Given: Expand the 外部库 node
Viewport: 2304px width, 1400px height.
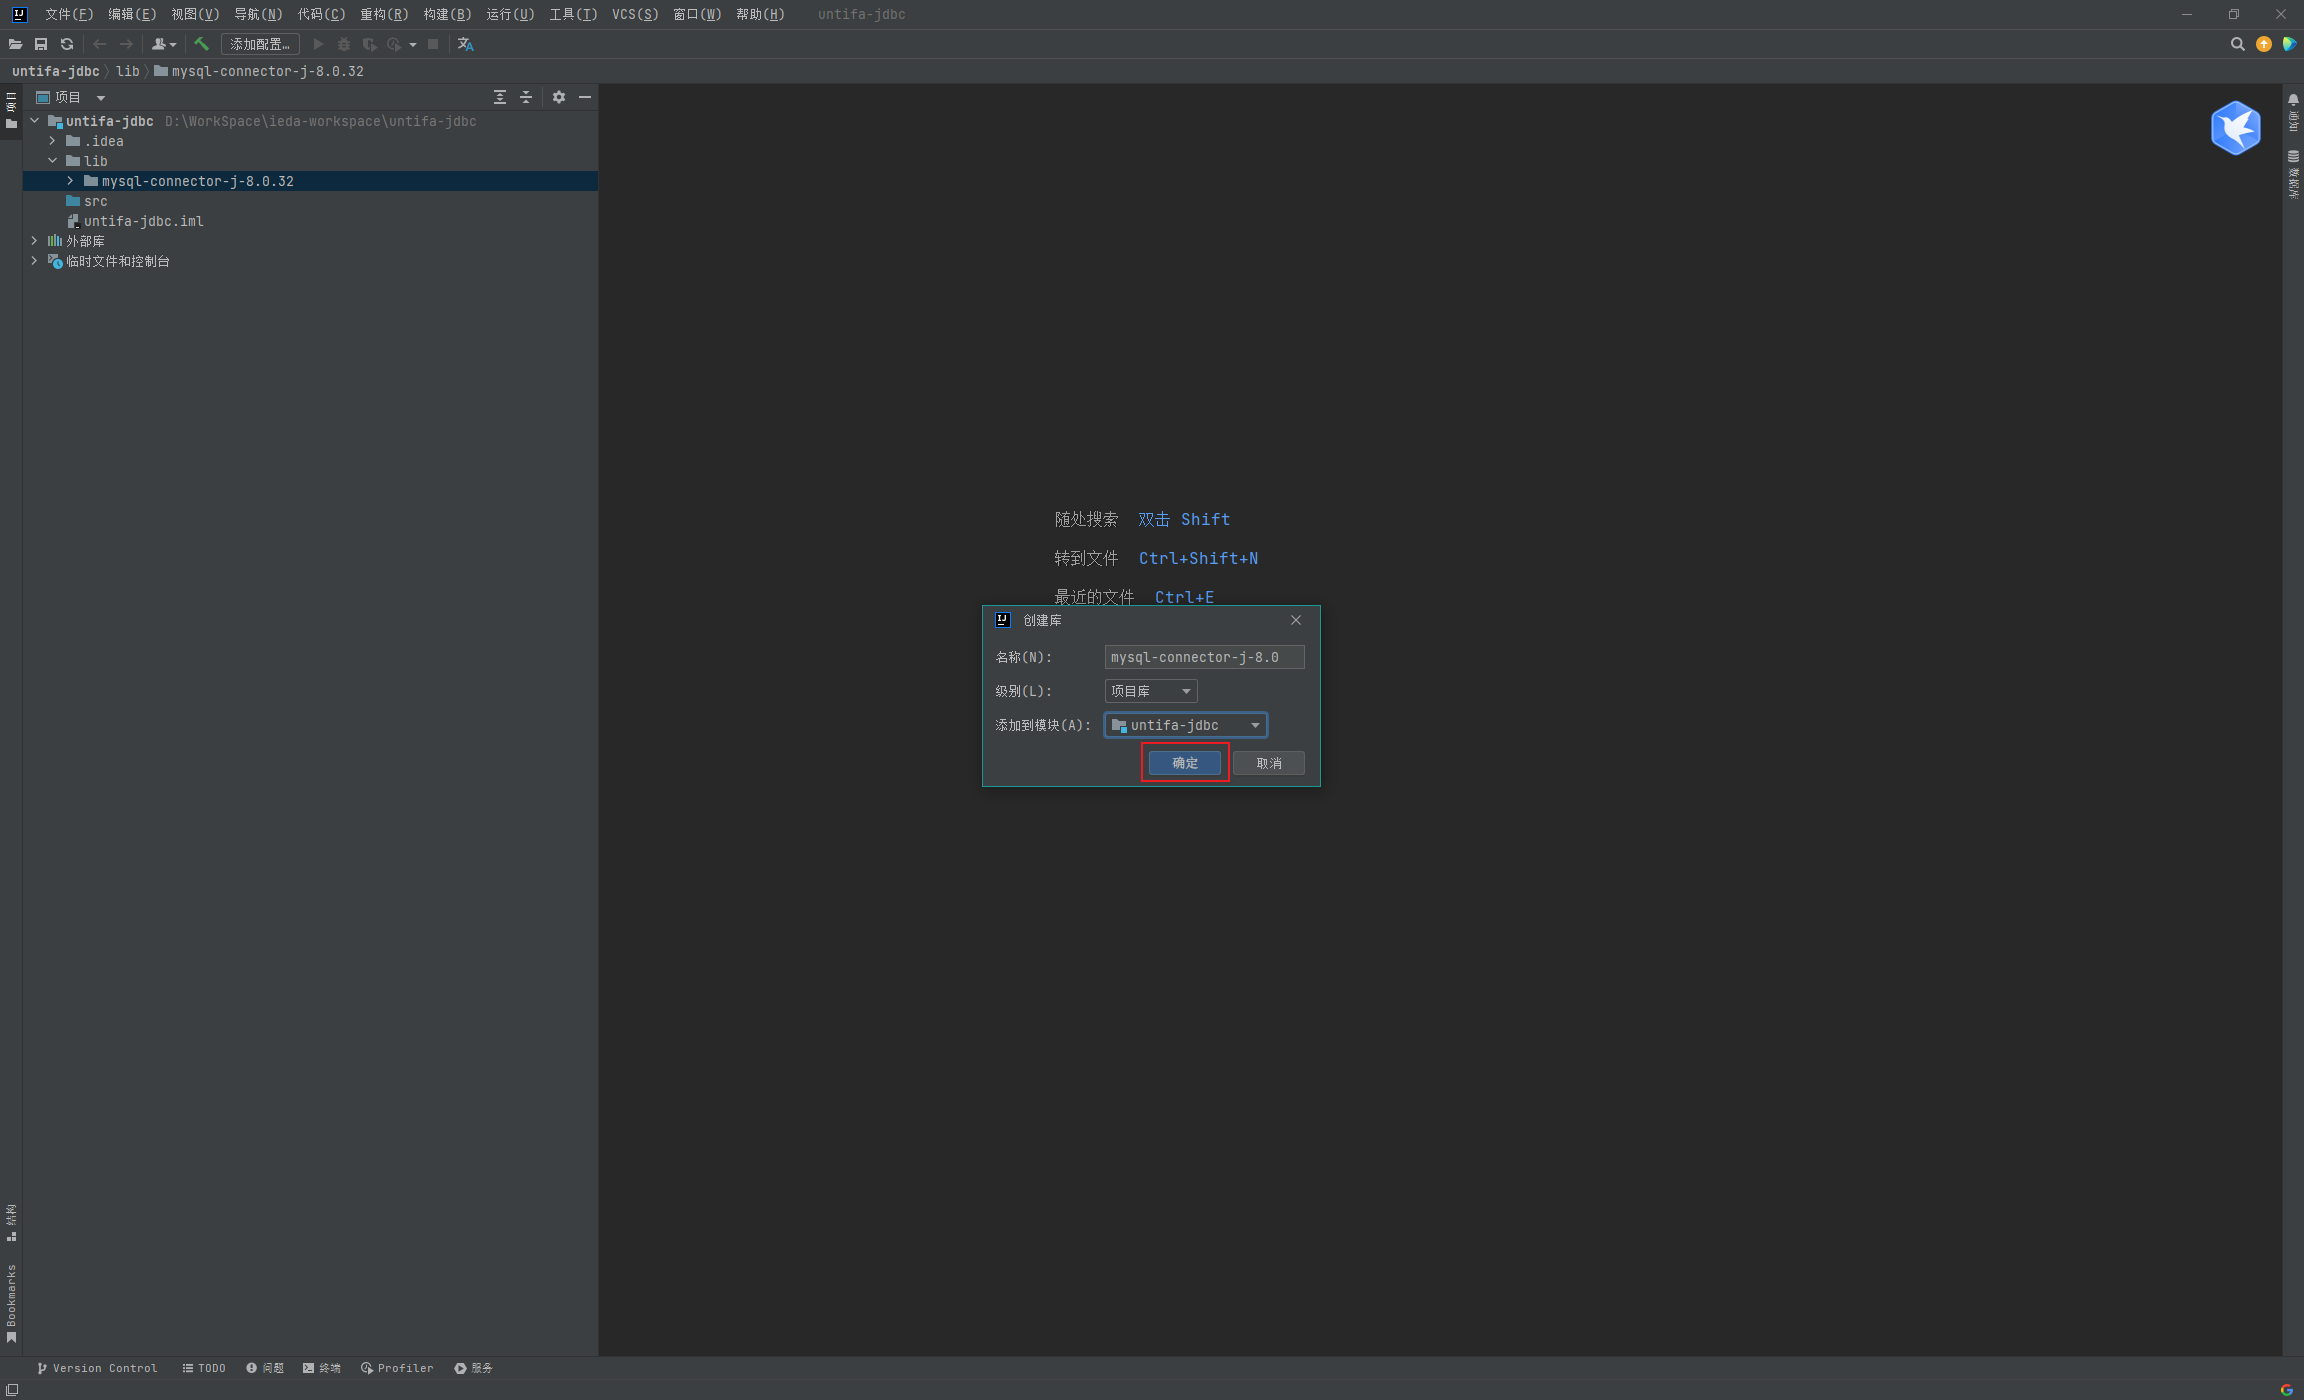Looking at the screenshot, I should coord(35,241).
